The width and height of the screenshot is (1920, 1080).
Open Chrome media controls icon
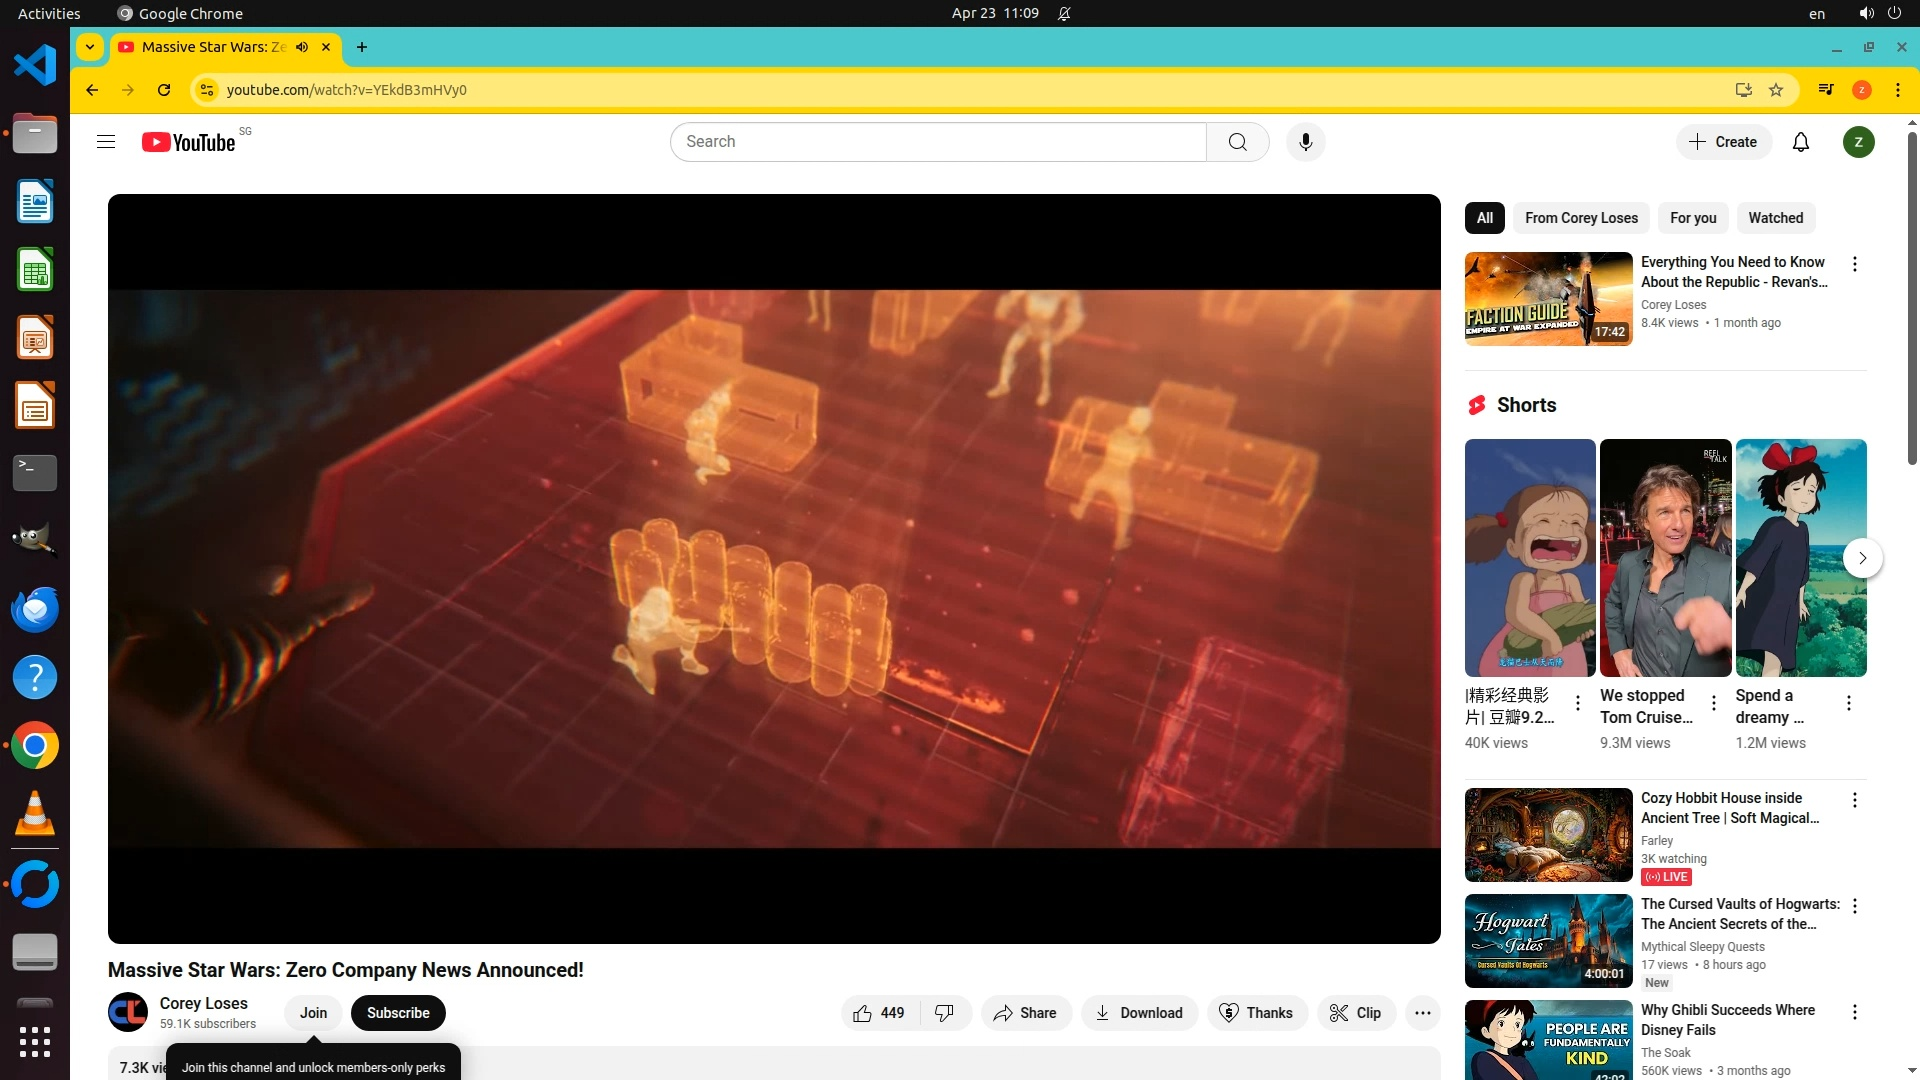click(1826, 90)
